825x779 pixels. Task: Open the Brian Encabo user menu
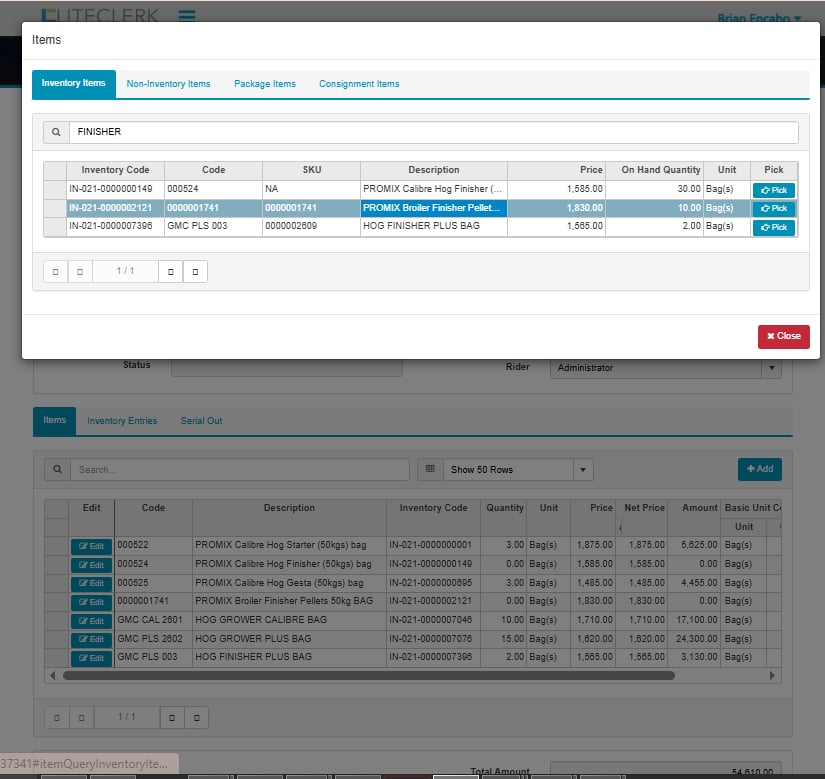(x=759, y=18)
